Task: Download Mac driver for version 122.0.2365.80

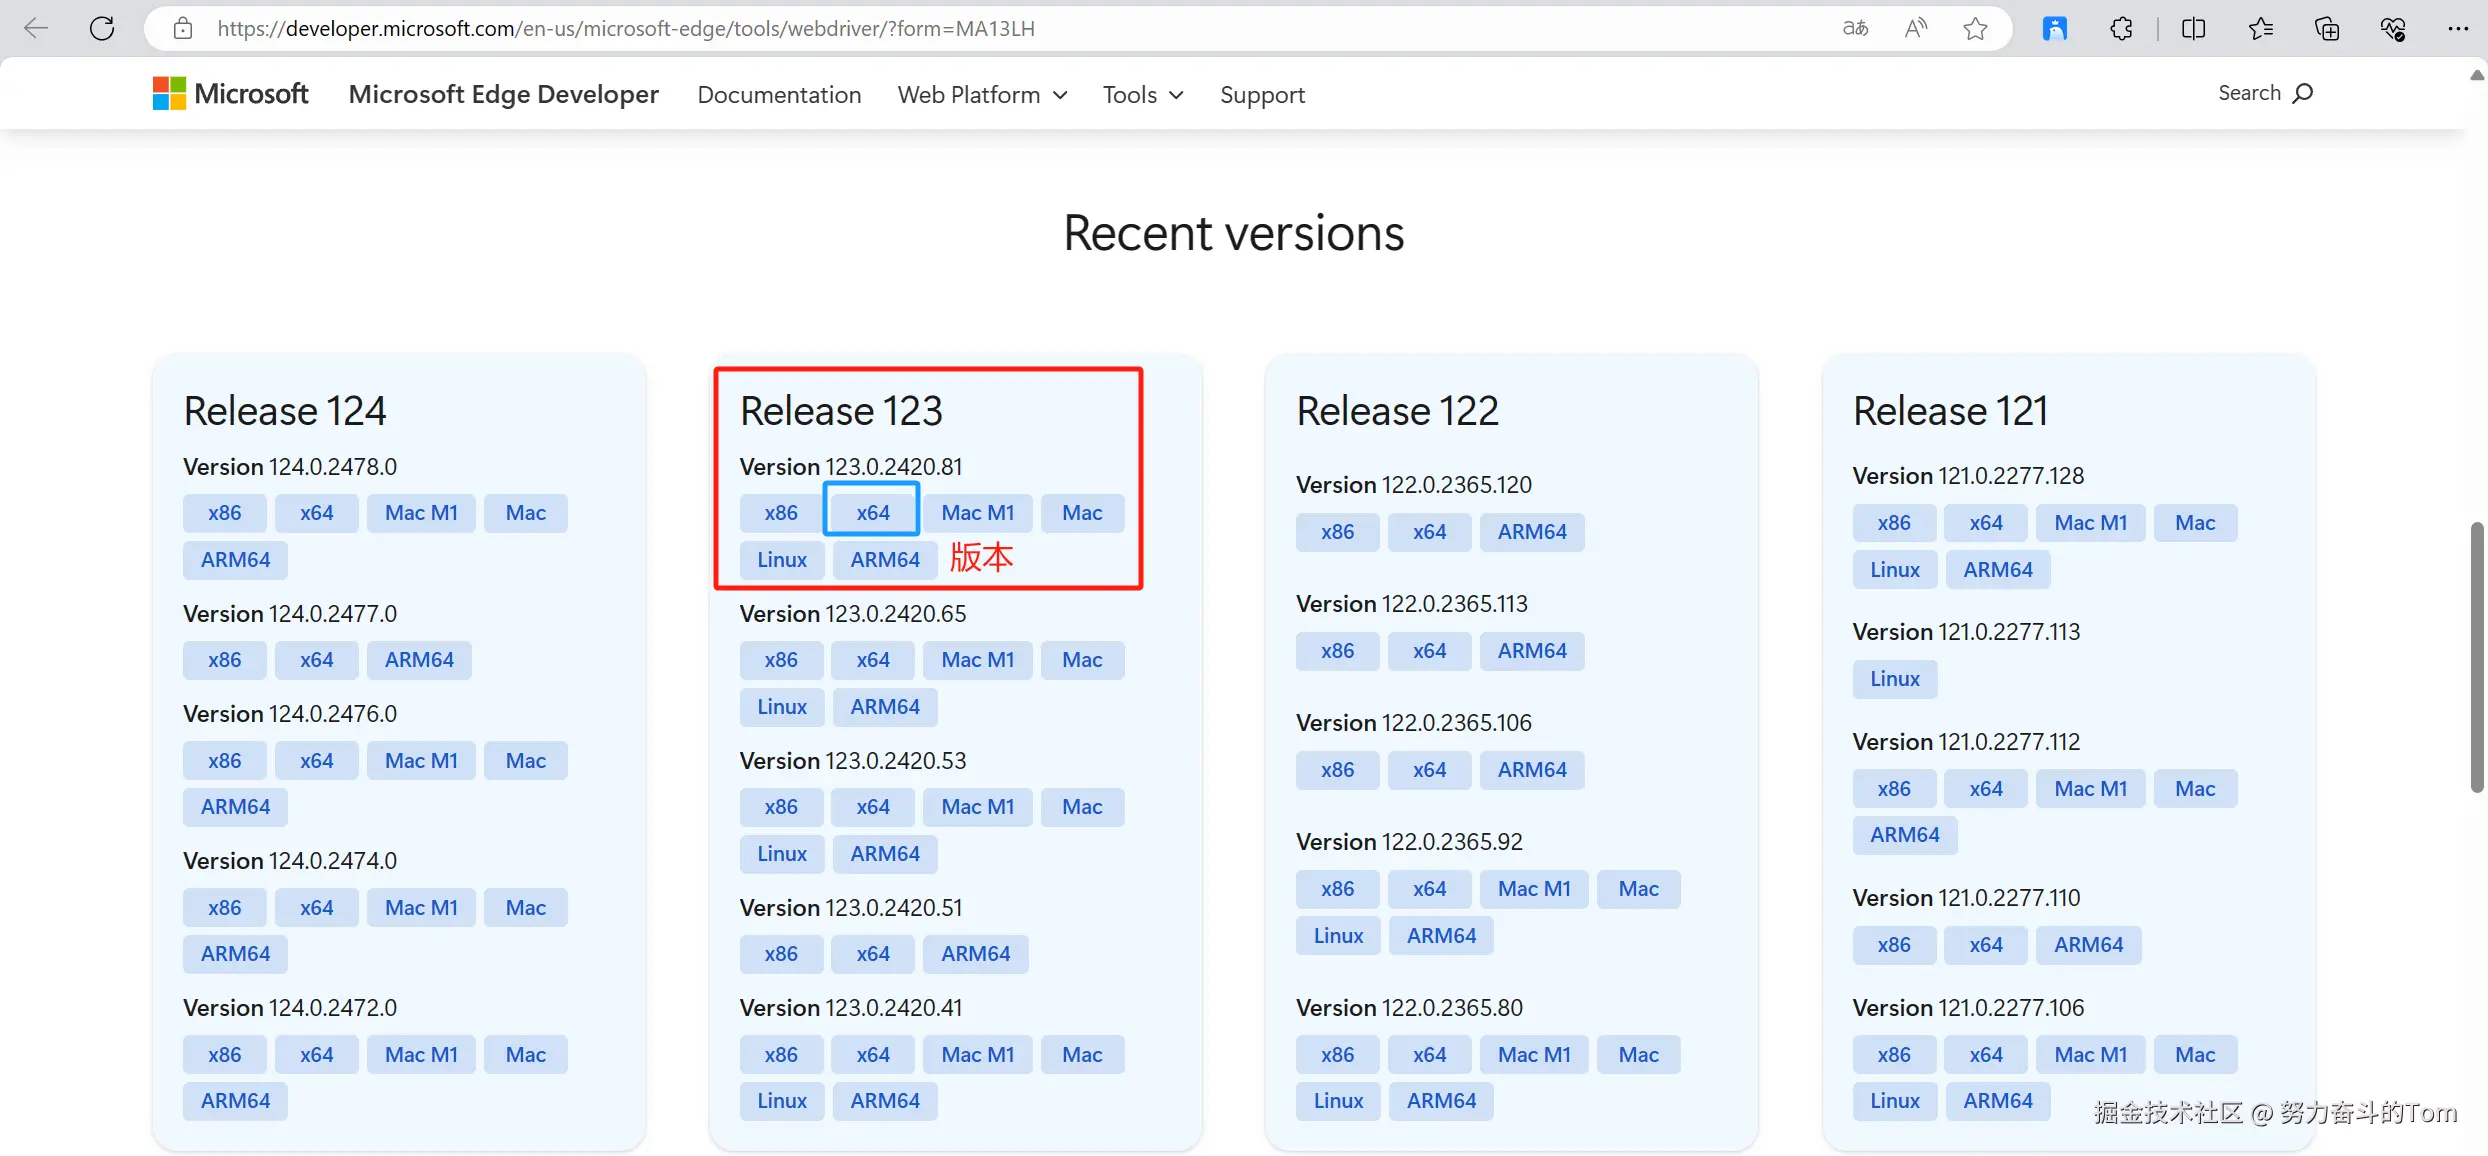Action: coord(1638,1055)
